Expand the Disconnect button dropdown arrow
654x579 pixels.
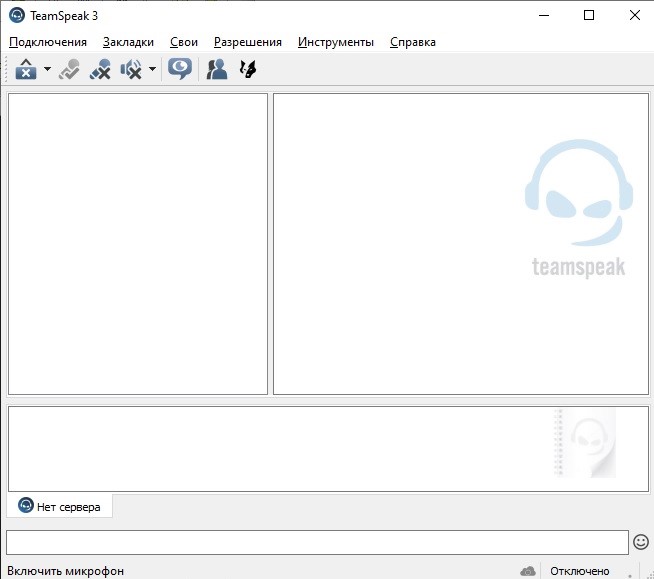point(47,69)
